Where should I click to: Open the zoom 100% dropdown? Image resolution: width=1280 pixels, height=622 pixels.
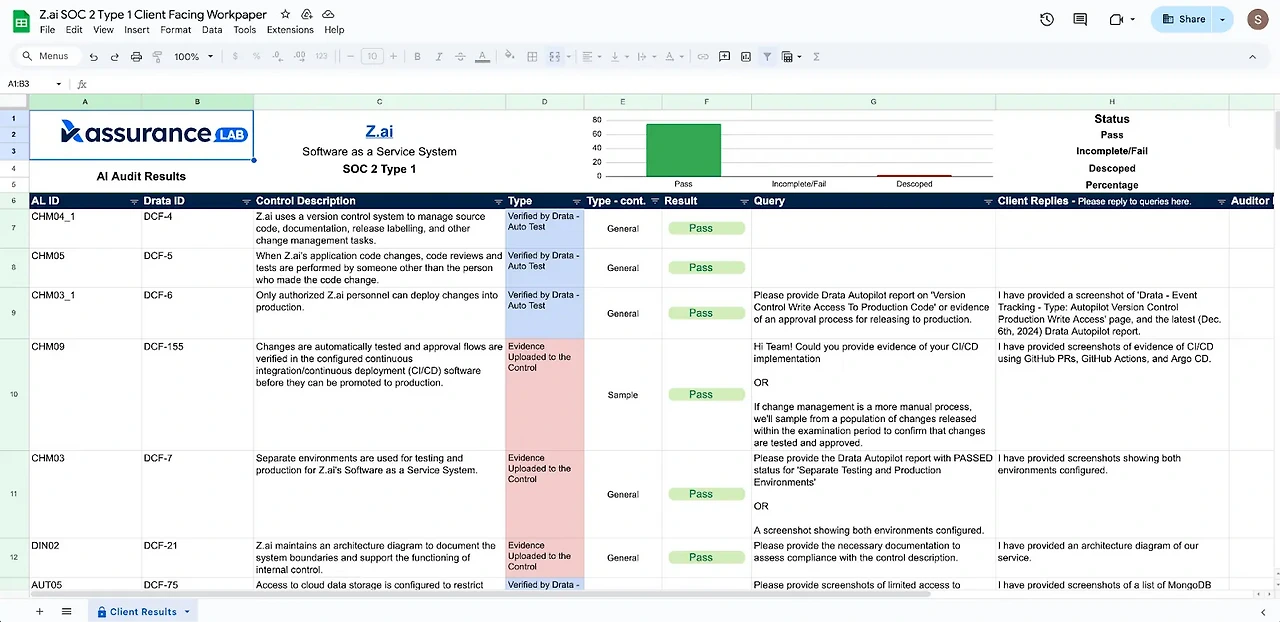192,57
